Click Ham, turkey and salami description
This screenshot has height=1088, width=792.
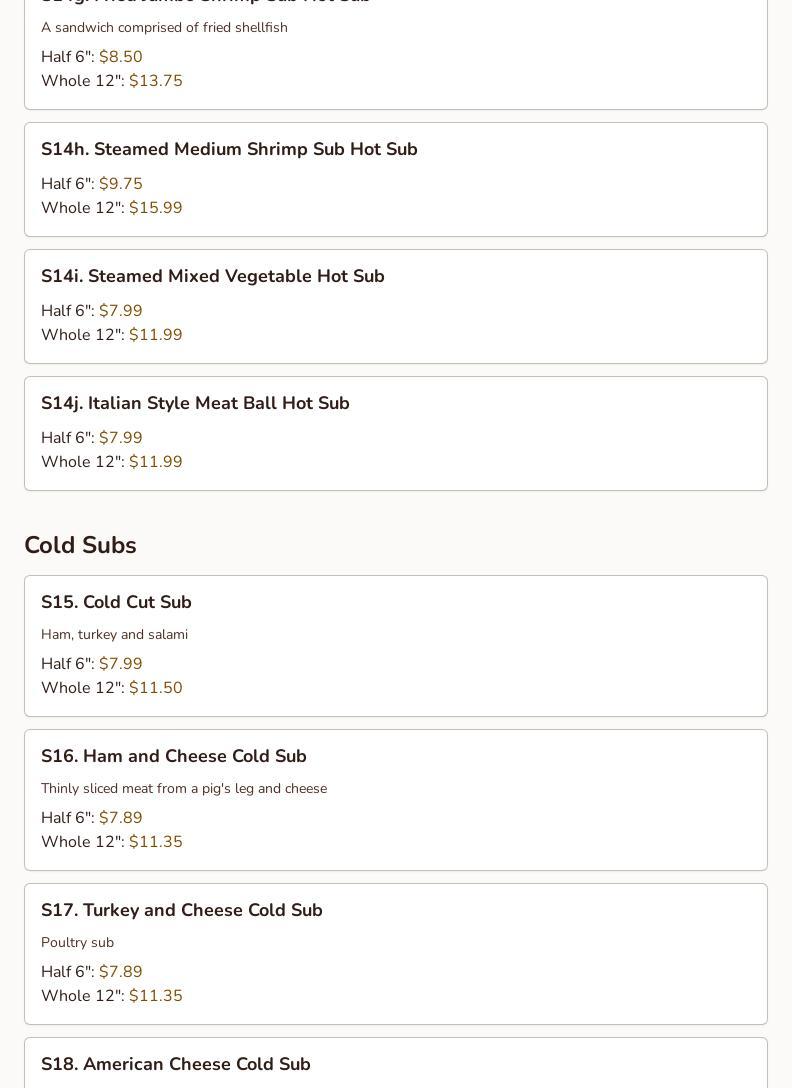click(115, 635)
